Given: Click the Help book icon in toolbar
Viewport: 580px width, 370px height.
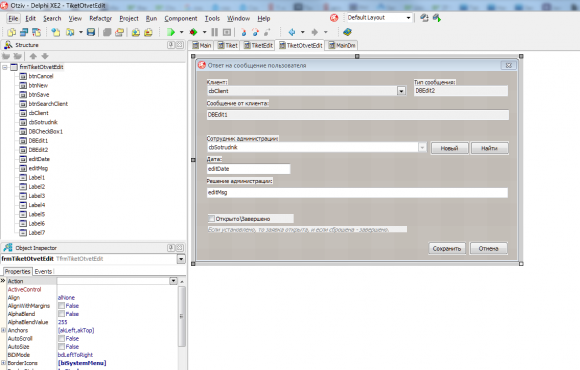Looking at the screenshot, I should 347,32.
